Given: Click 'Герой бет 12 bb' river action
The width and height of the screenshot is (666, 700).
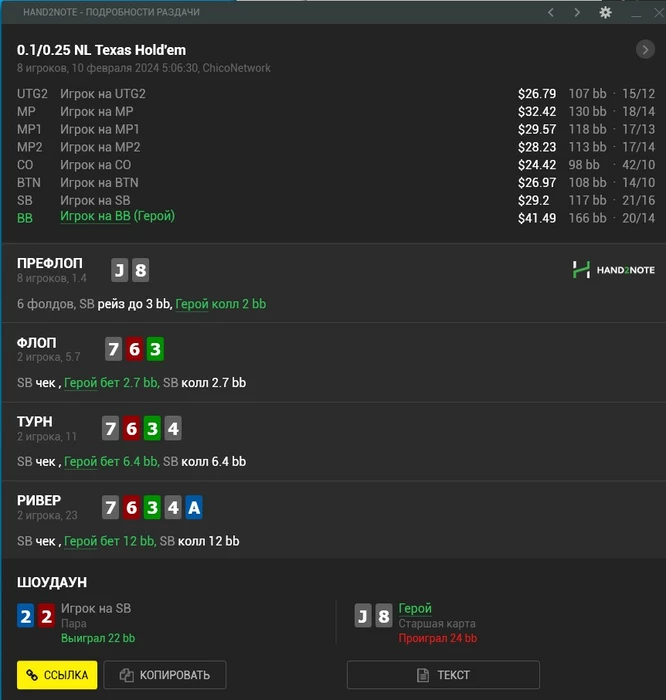Looking at the screenshot, I should point(109,541).
